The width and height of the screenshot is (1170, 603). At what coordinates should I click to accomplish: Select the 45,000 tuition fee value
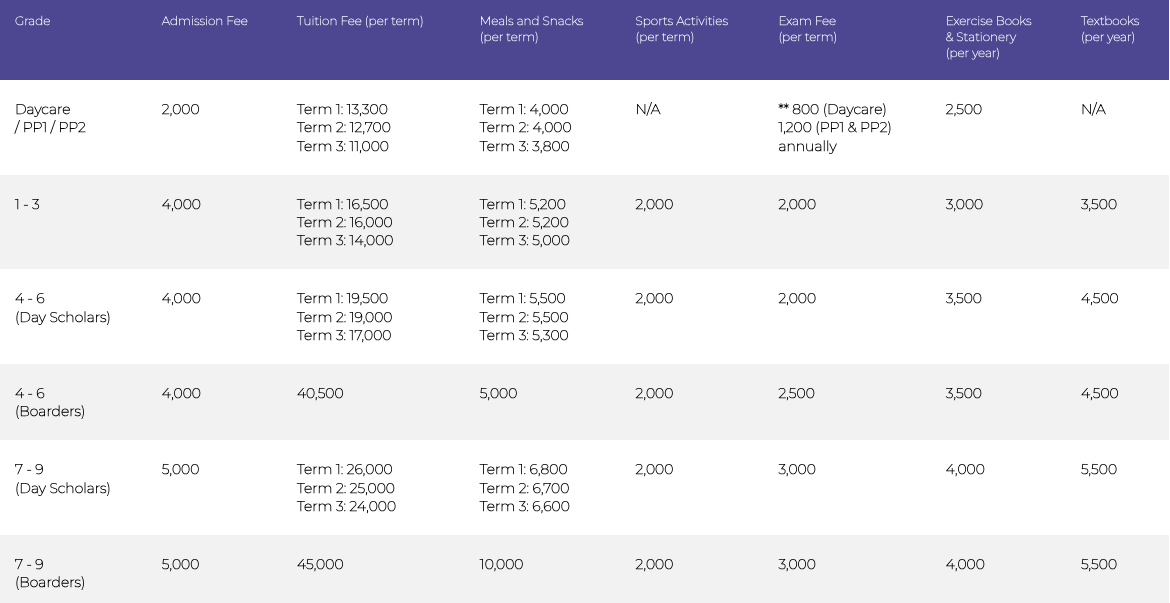320,564
